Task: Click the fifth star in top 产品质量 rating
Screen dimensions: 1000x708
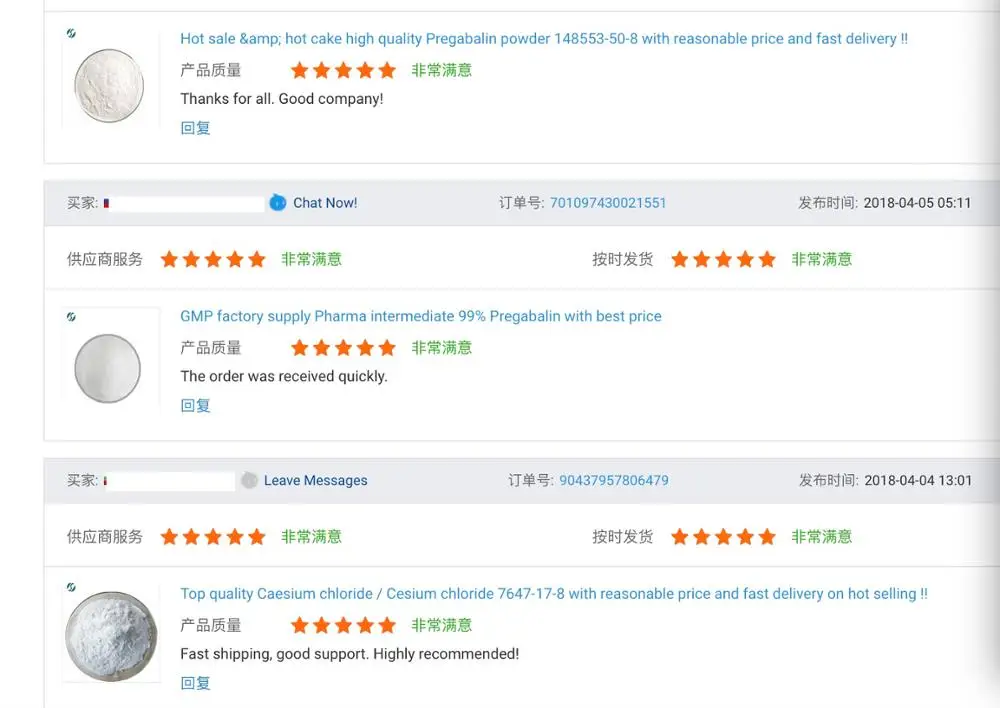Action: click(388, 70)
